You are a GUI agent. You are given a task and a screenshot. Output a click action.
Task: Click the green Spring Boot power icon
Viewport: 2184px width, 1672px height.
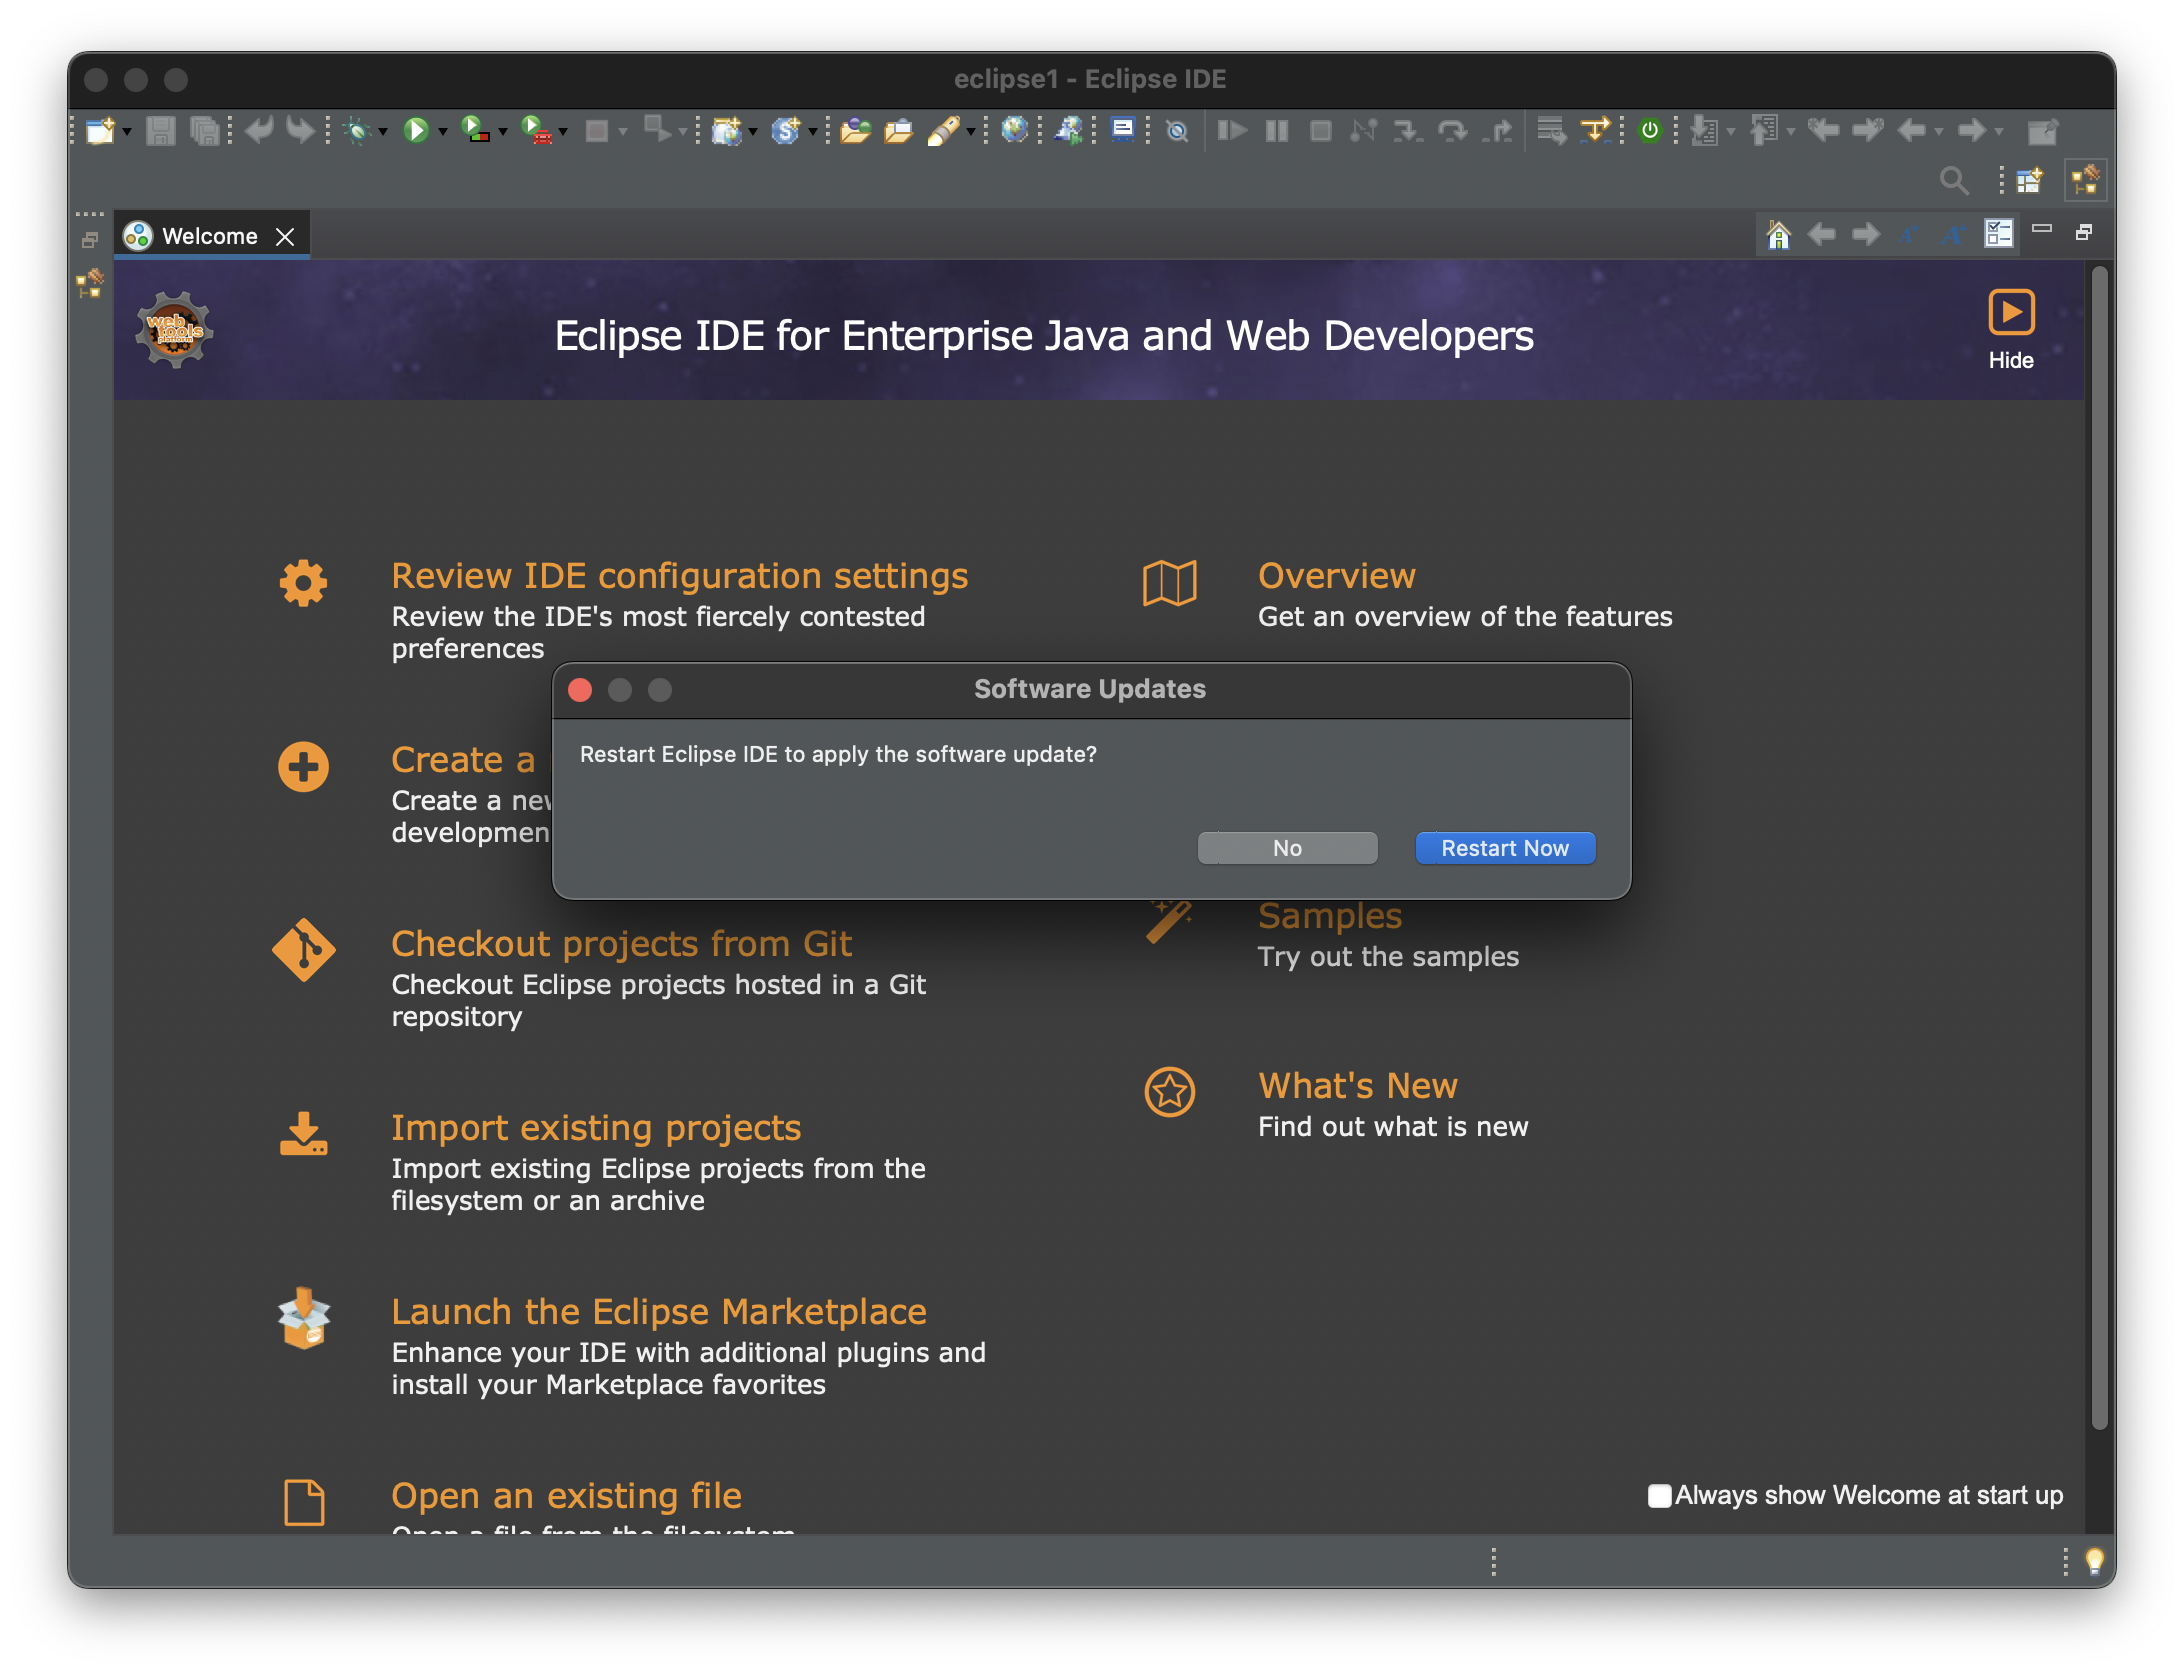[x=1650, y=131]
